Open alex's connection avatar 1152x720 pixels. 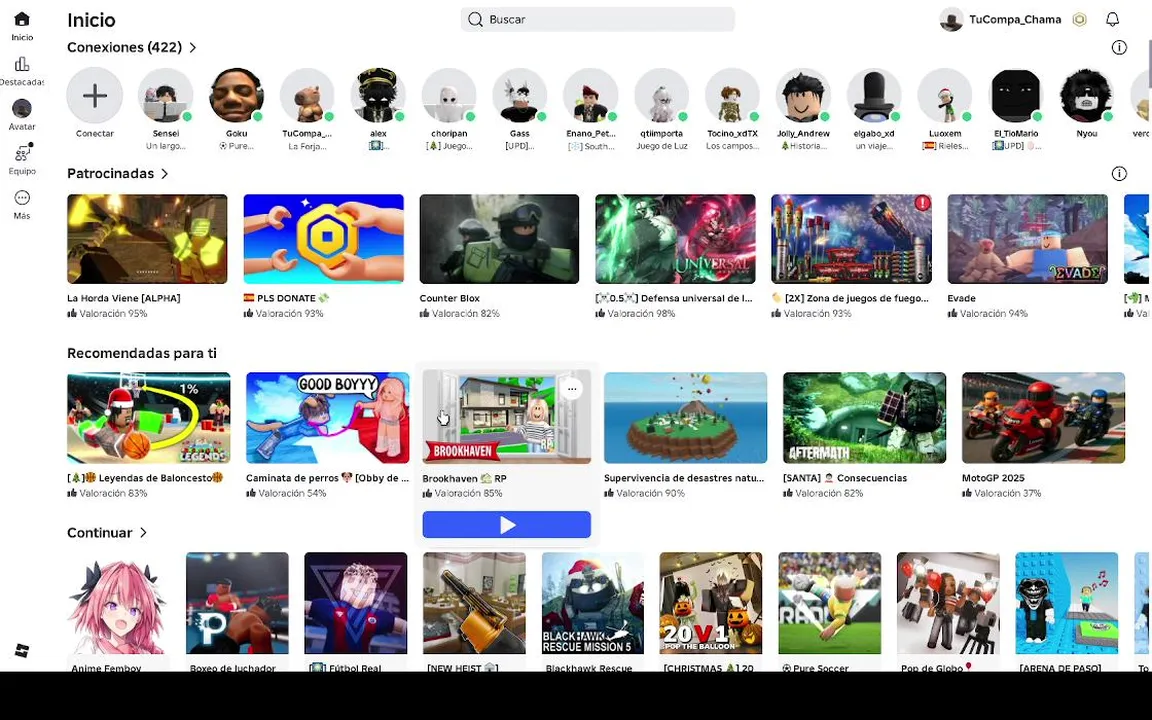(378, 96)
